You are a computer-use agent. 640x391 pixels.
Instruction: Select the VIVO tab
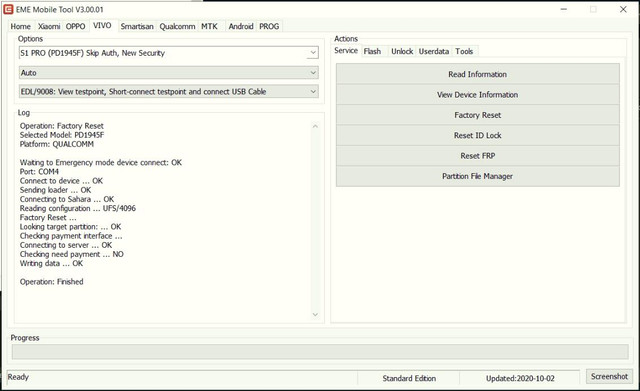click(x=102, y=25)
